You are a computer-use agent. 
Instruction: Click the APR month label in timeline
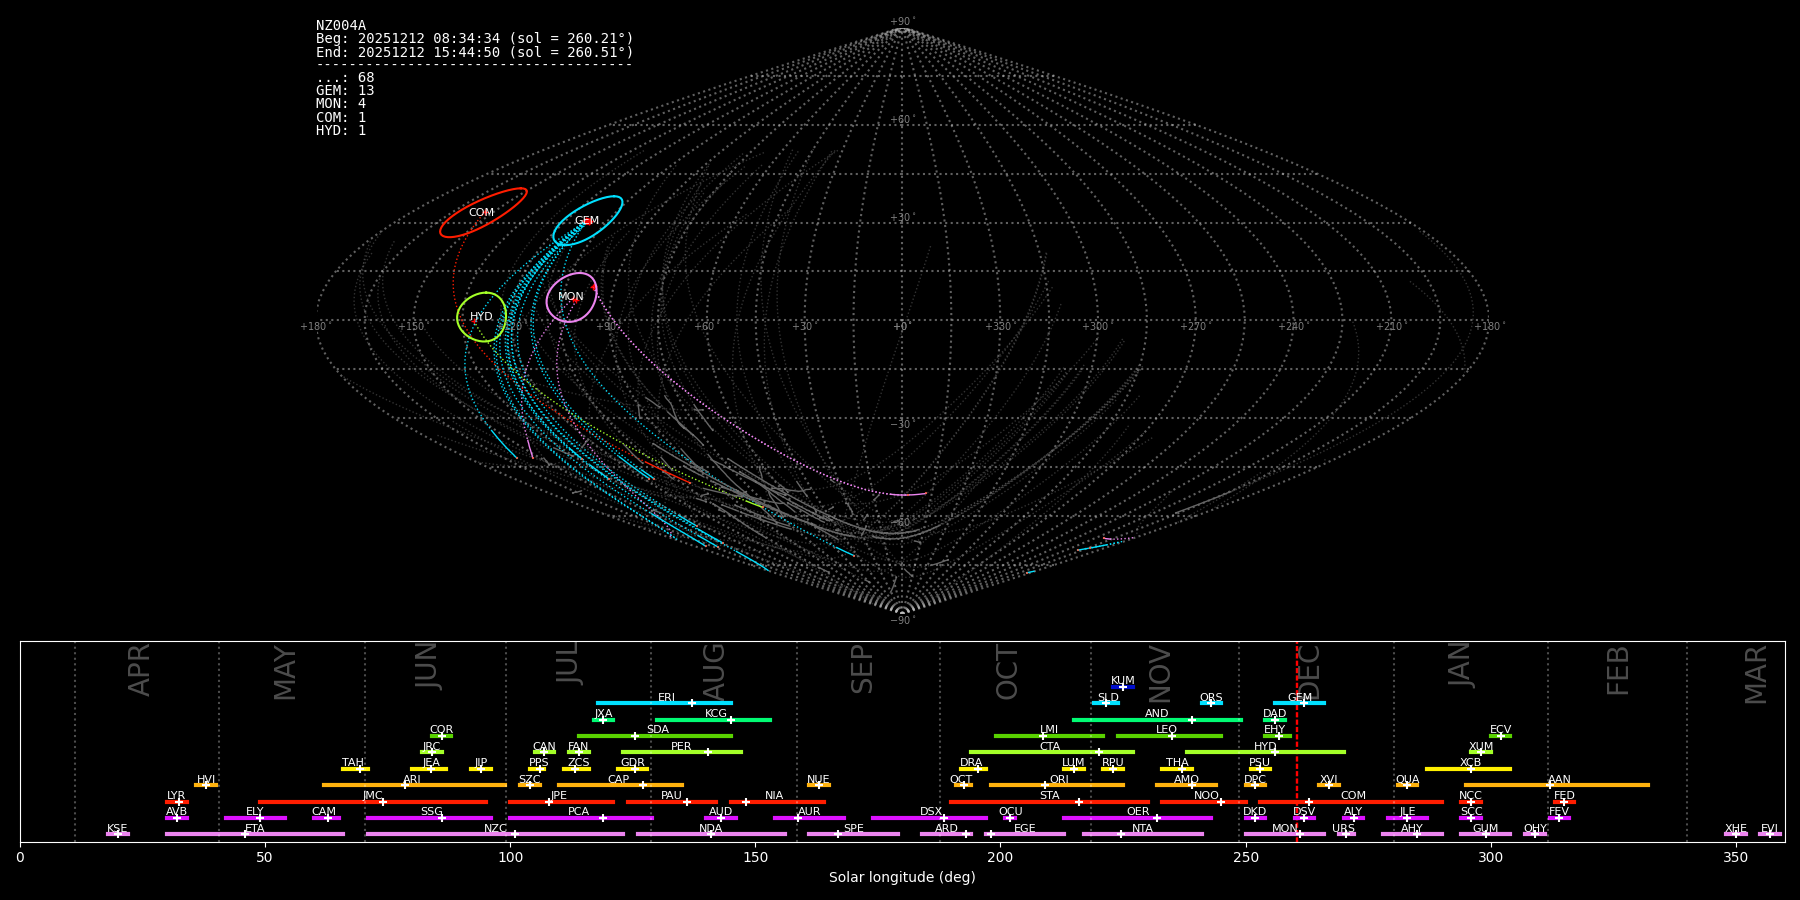[x=140, y=670]
